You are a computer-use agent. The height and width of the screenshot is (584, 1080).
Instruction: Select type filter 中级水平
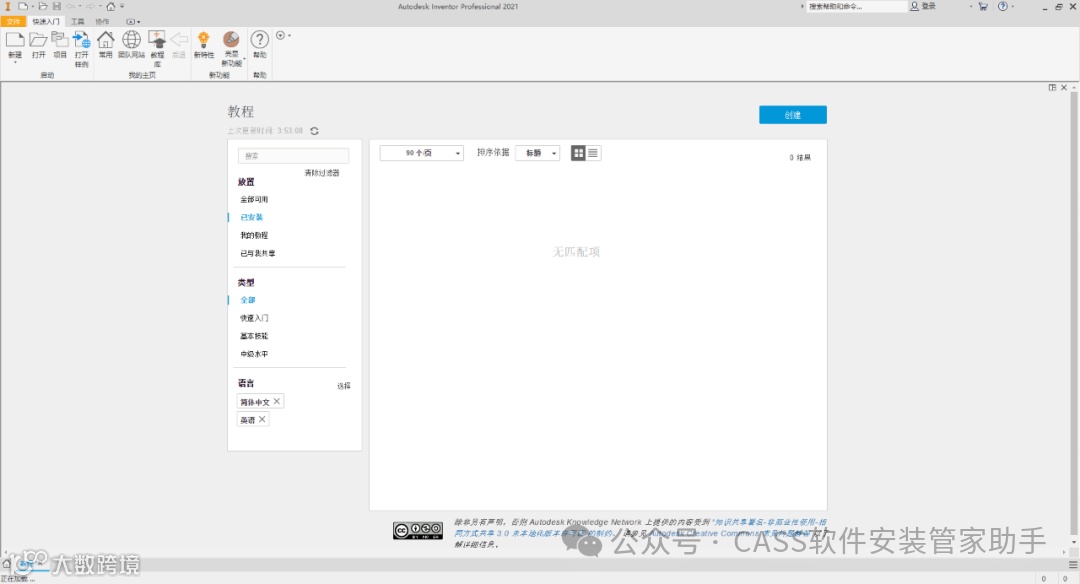254,353
